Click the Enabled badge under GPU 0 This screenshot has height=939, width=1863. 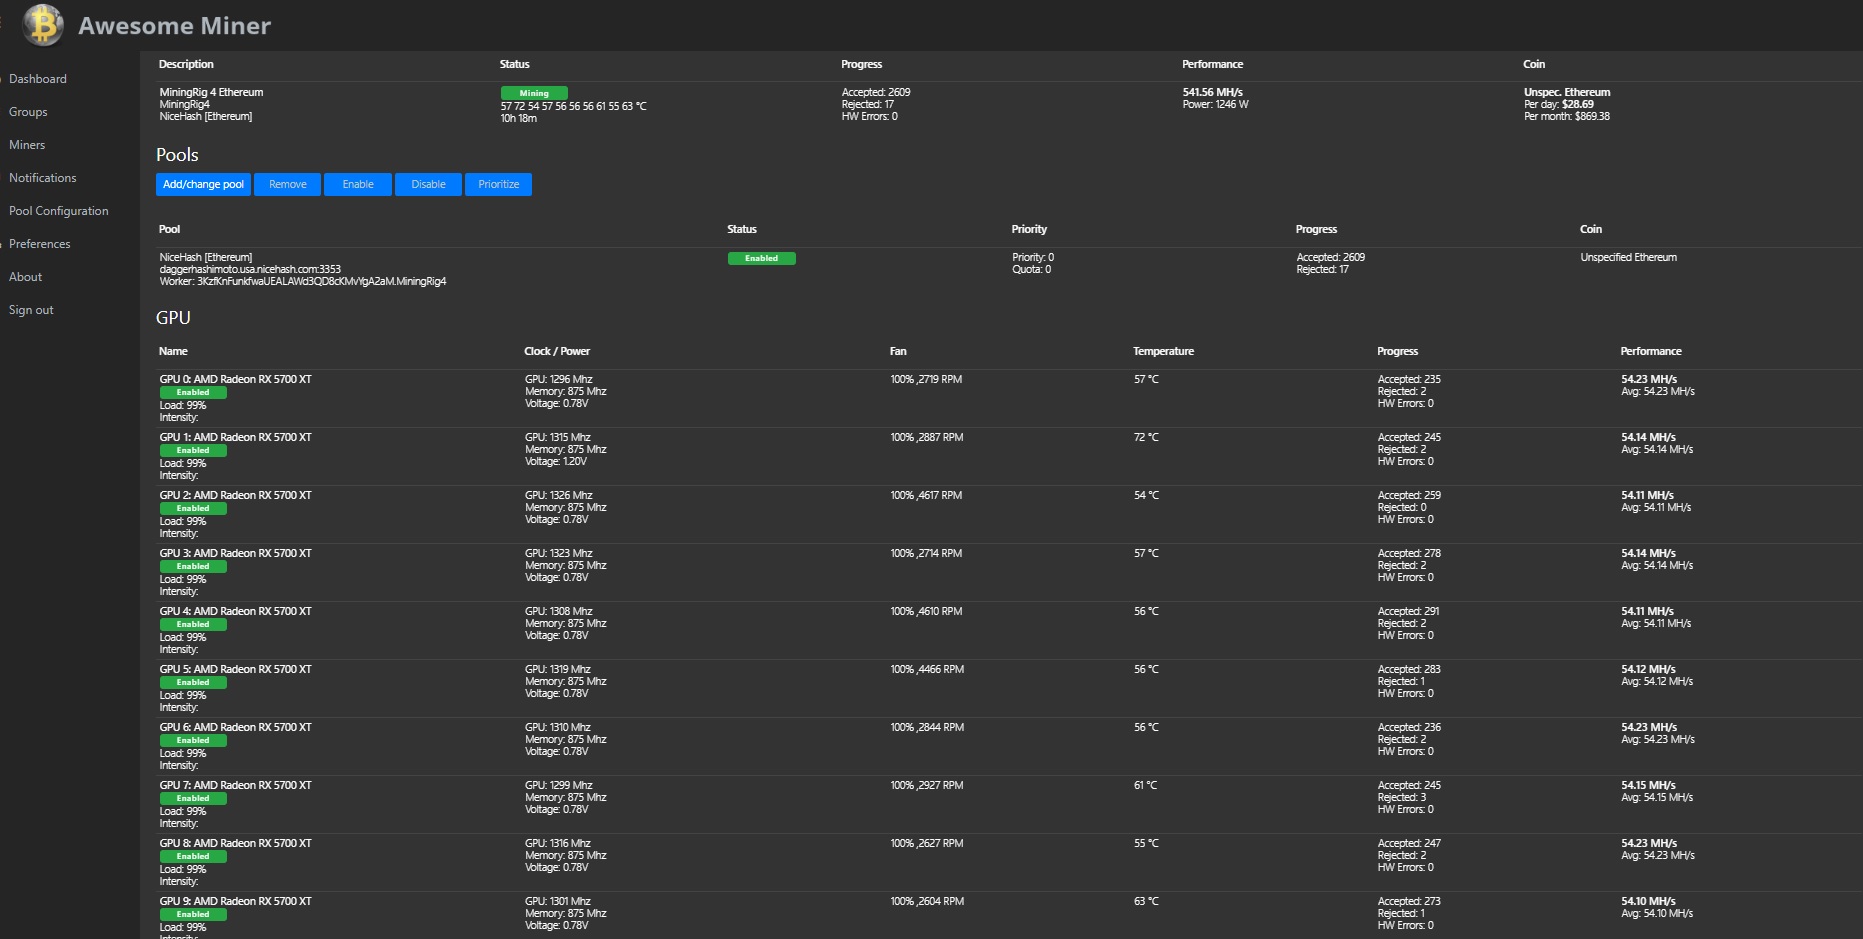coord(193,392)
